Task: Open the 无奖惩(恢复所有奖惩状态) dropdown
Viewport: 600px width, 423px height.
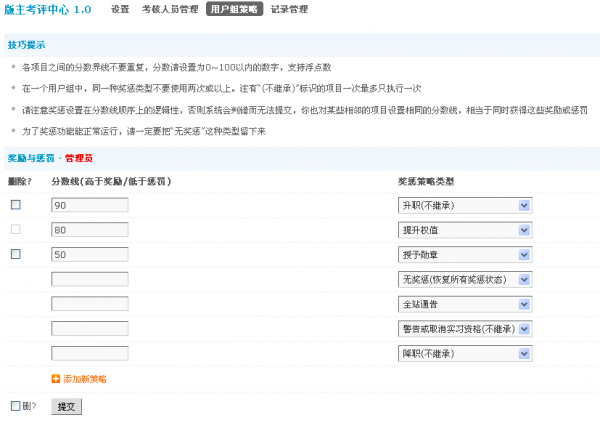Action: point(465,279)
